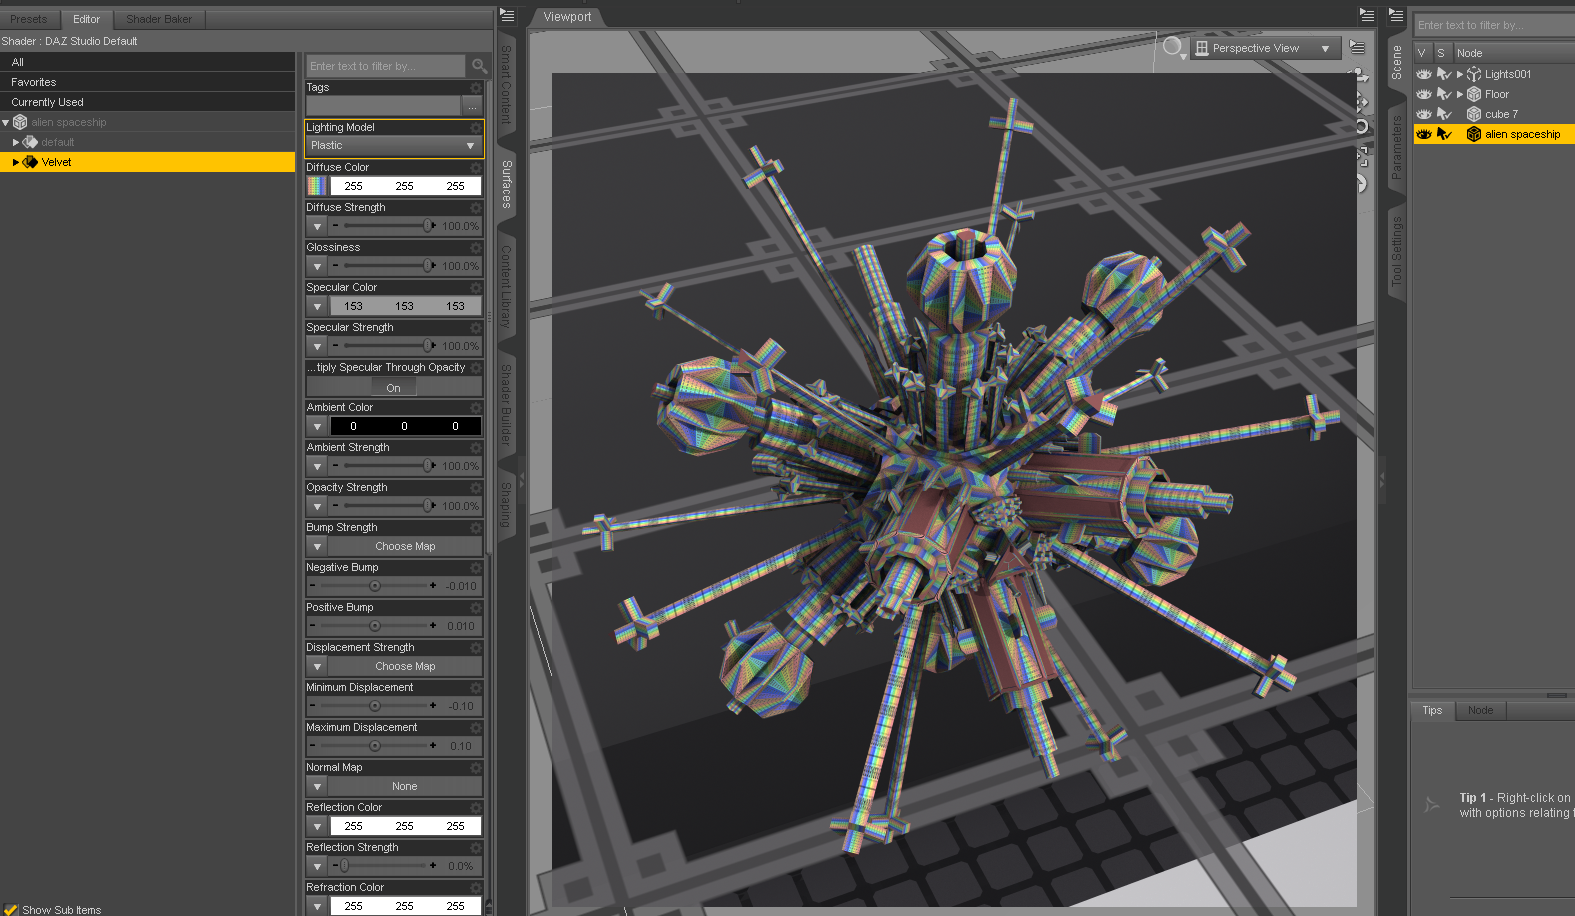Open the Normal Map settings gear
The image size is (1575, 916).
click(476, 768)
